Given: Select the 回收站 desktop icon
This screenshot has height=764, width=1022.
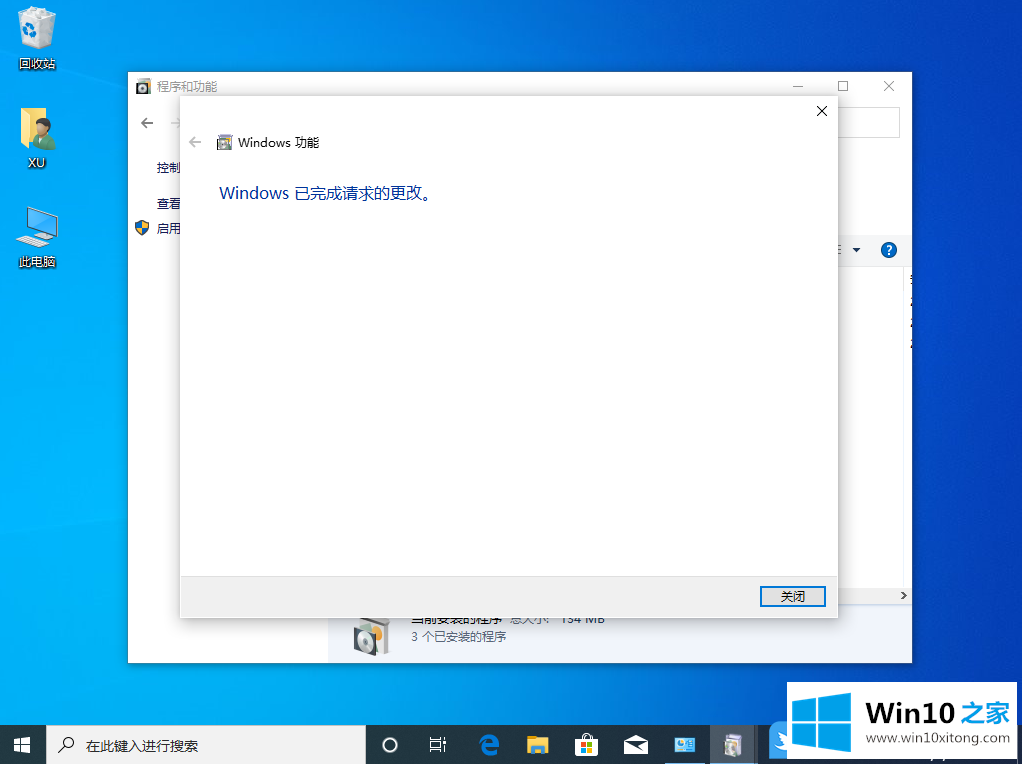Looking at the screenshot, I should pyautogui.click(x=36, y=39).
